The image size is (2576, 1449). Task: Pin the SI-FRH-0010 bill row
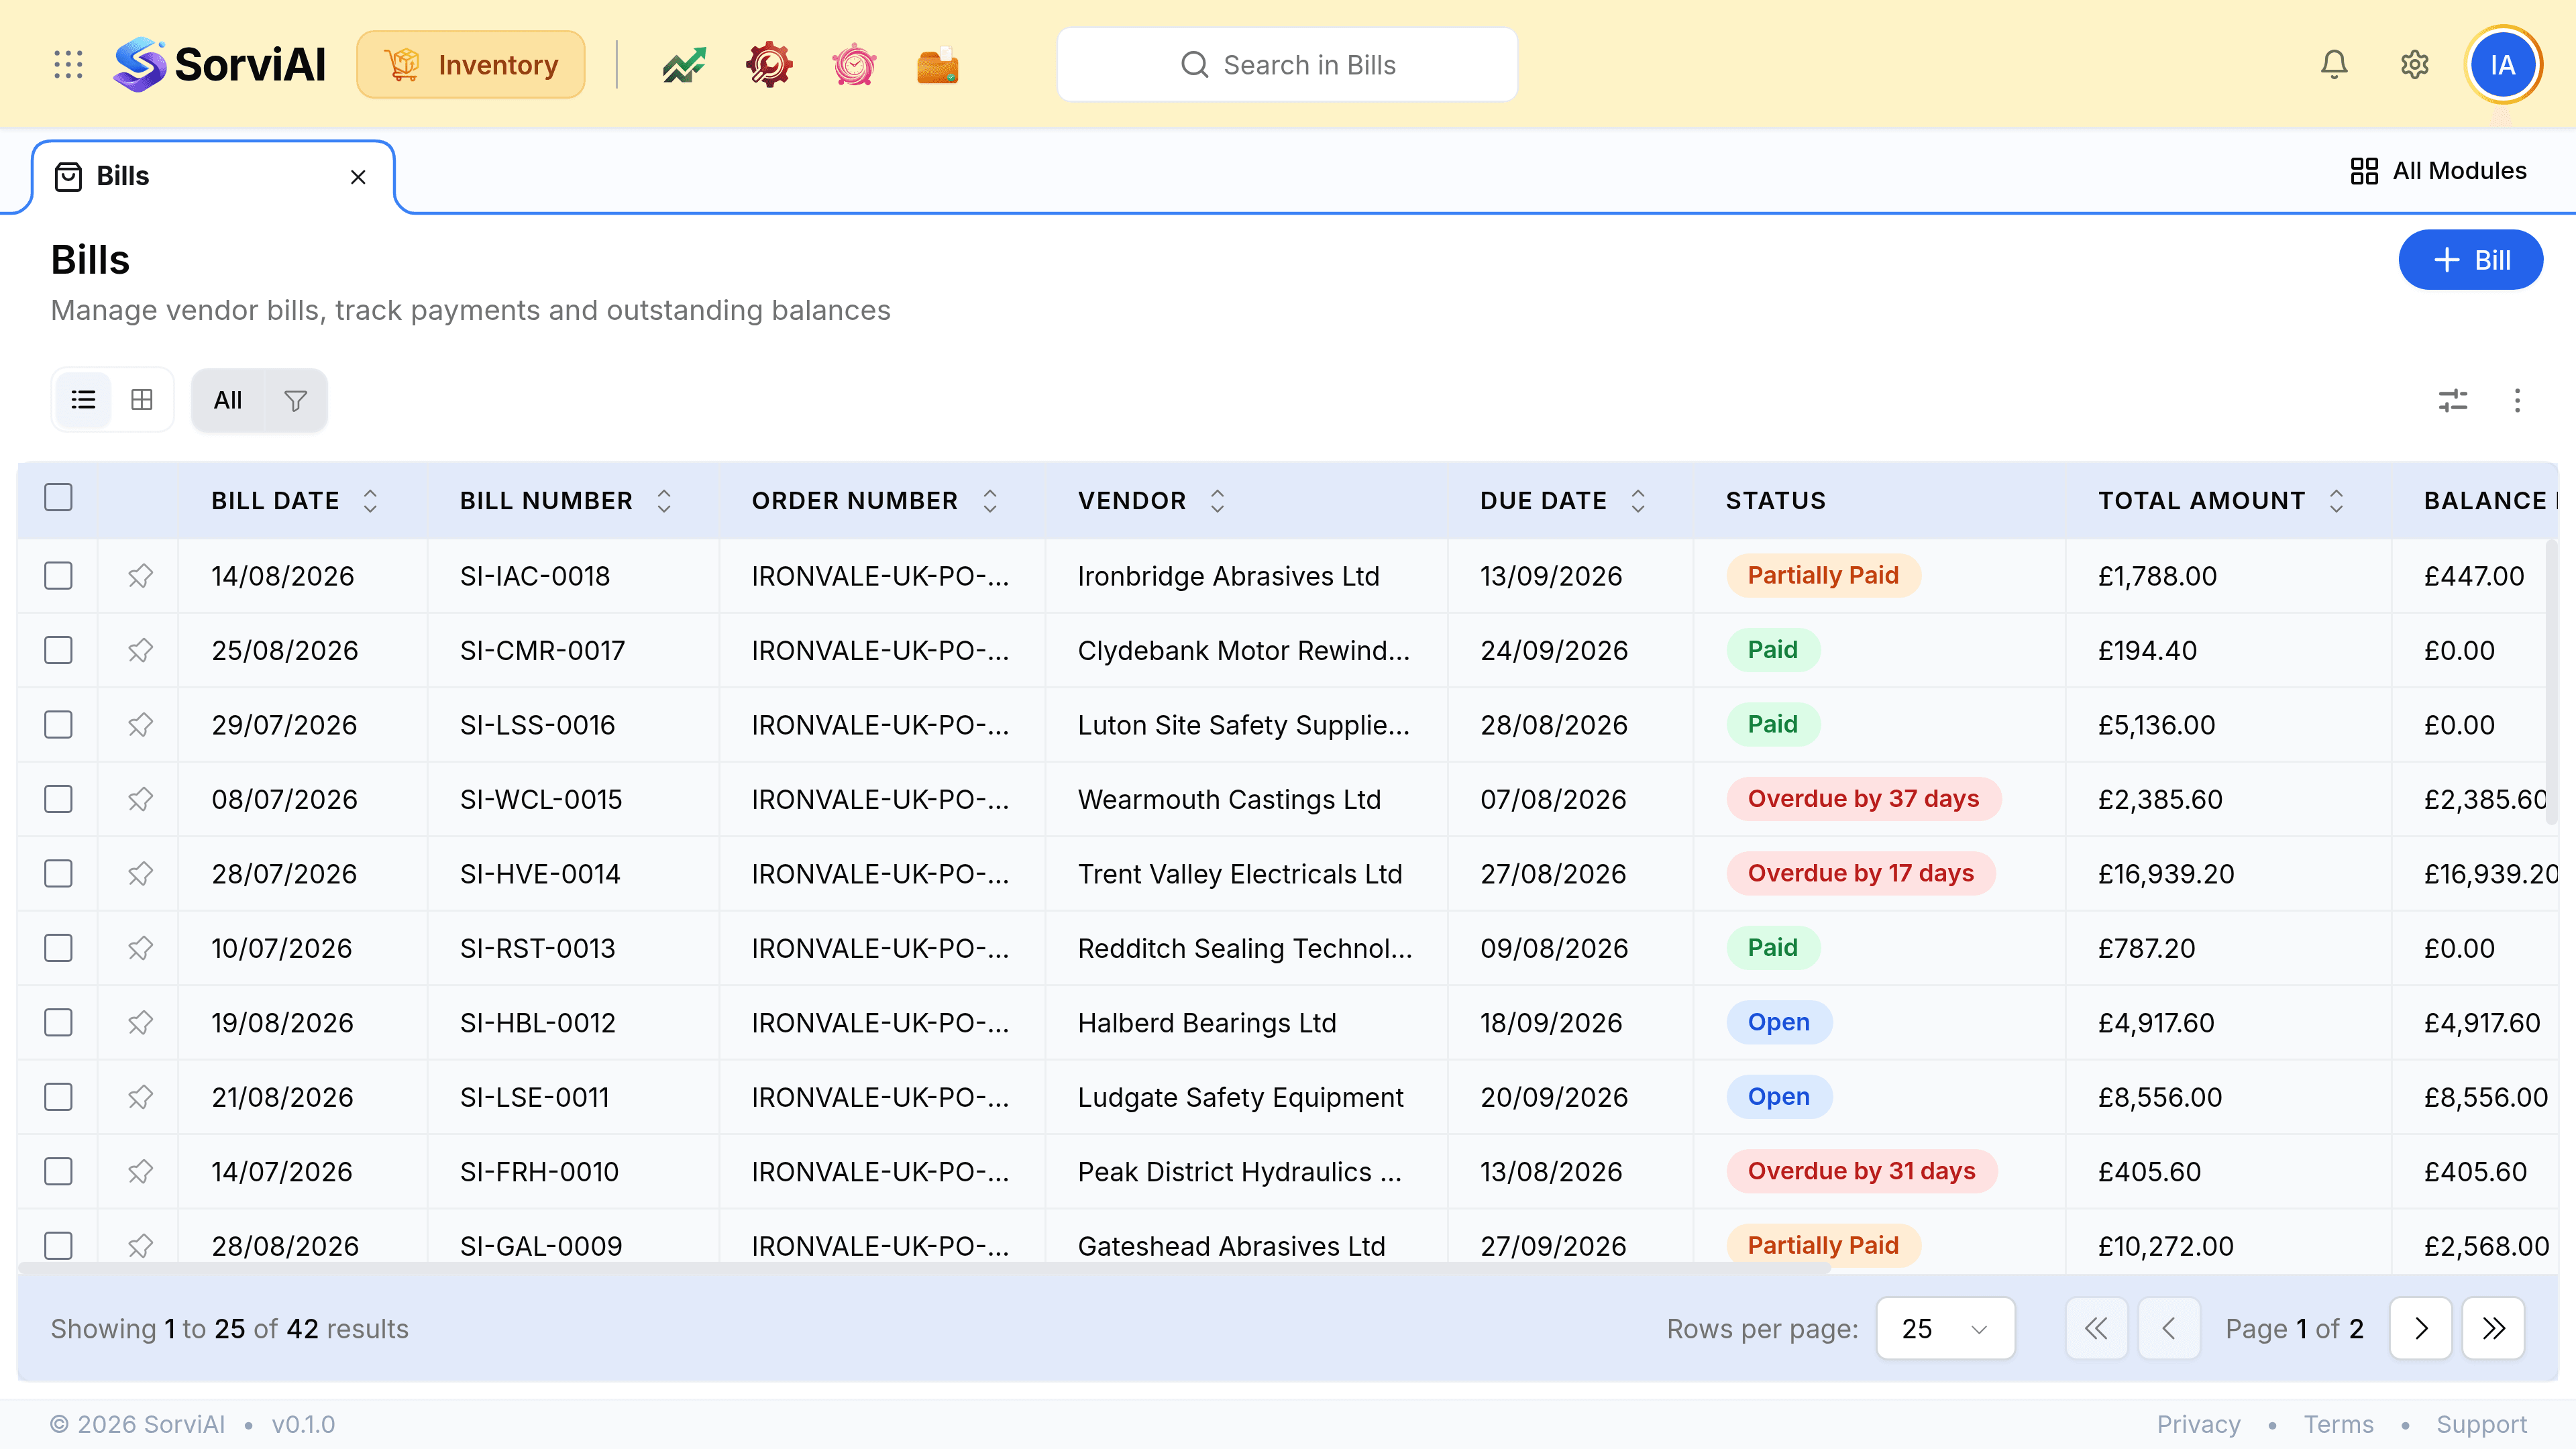(140, 1172)
